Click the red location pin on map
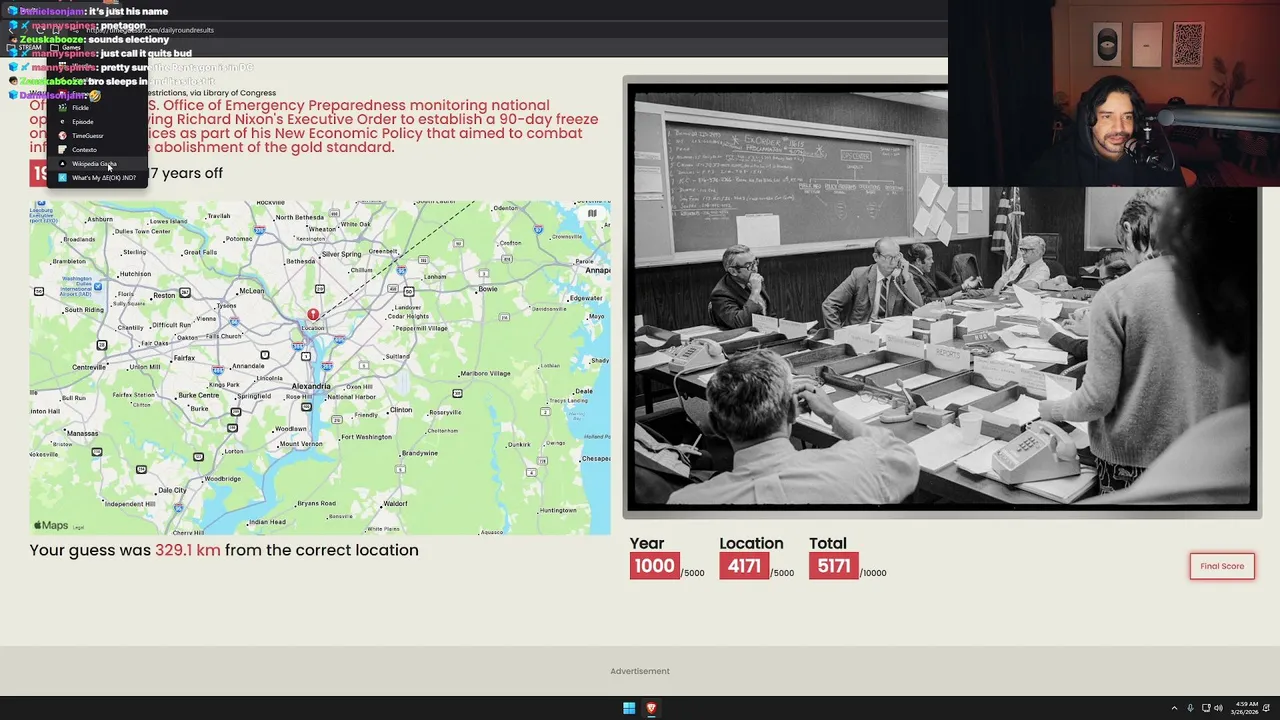This screenshot has height=720, width=1280. click(x=313, y=315)
